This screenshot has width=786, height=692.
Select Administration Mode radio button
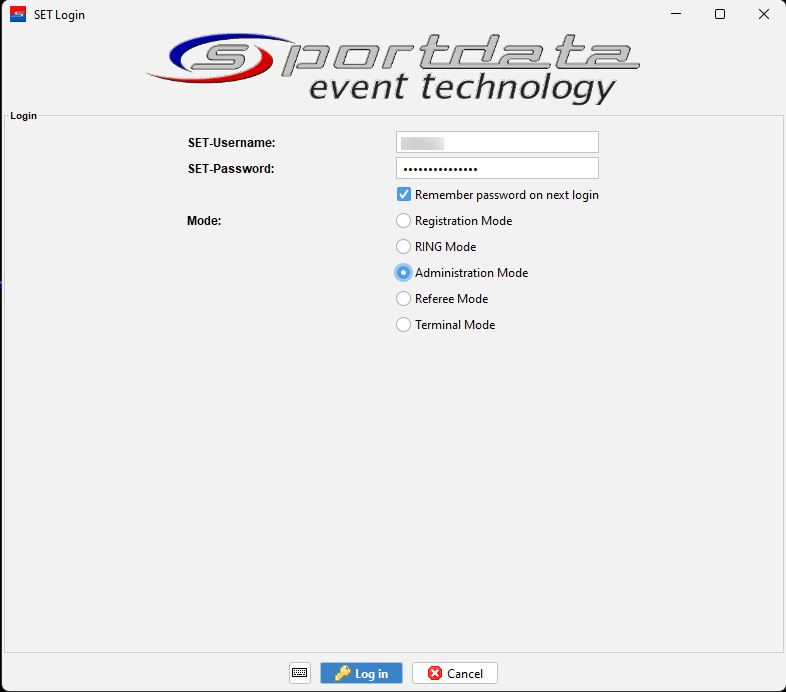(x=404, y=273)
